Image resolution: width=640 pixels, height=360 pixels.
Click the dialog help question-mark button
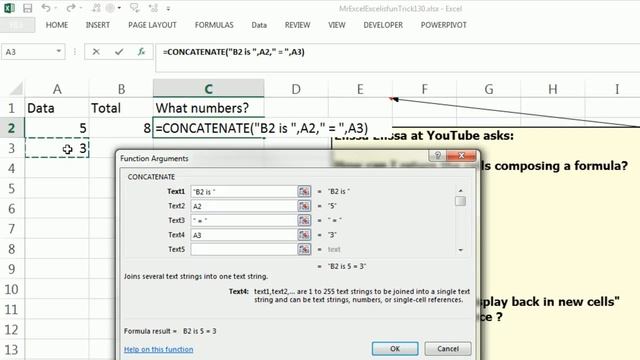point(438,156)
